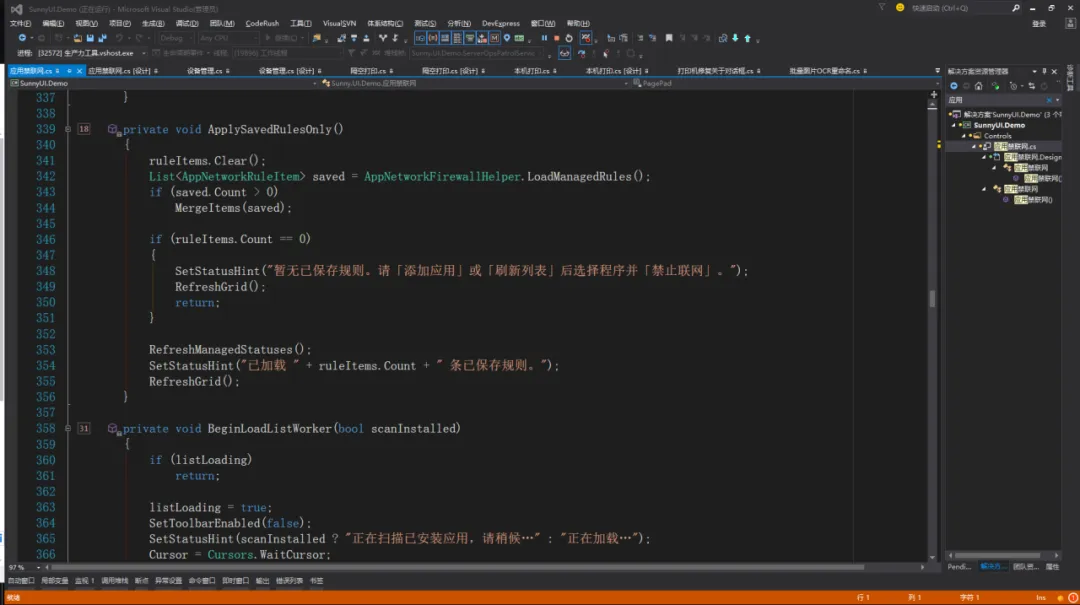Open the 调试(D) menu
This screenshot has height=605, width=1080.
[x=187, y=23]
